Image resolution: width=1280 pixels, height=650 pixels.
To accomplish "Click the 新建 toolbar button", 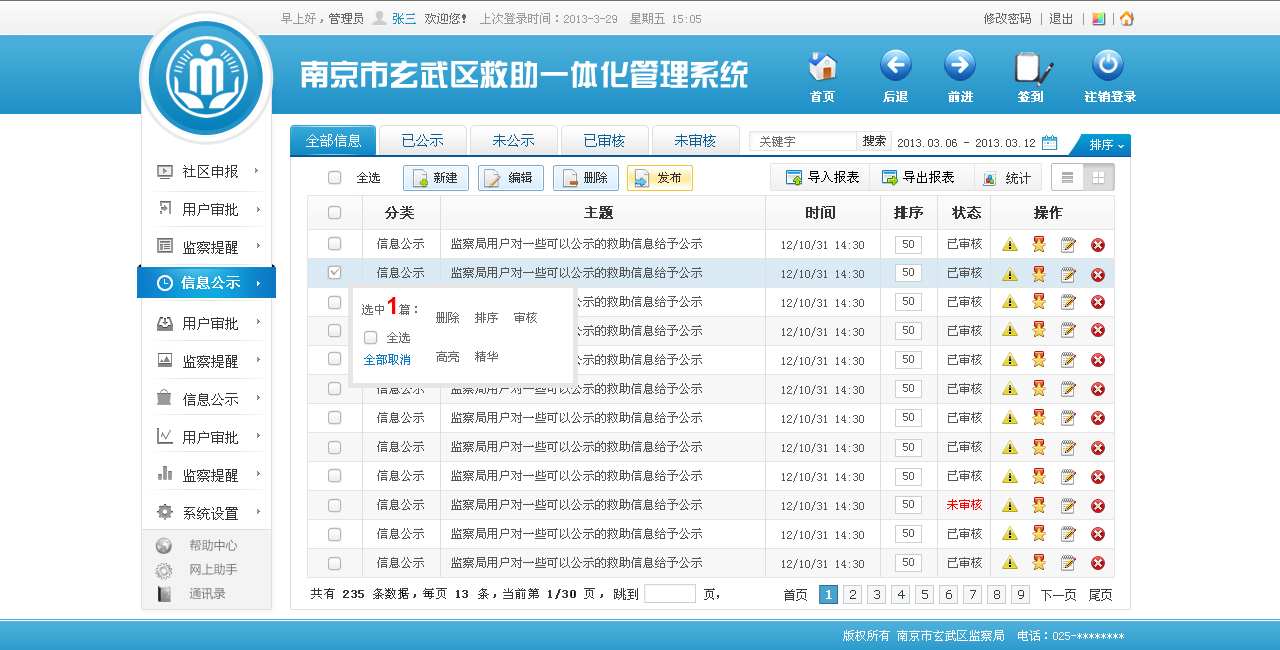I will click(436, 178).
